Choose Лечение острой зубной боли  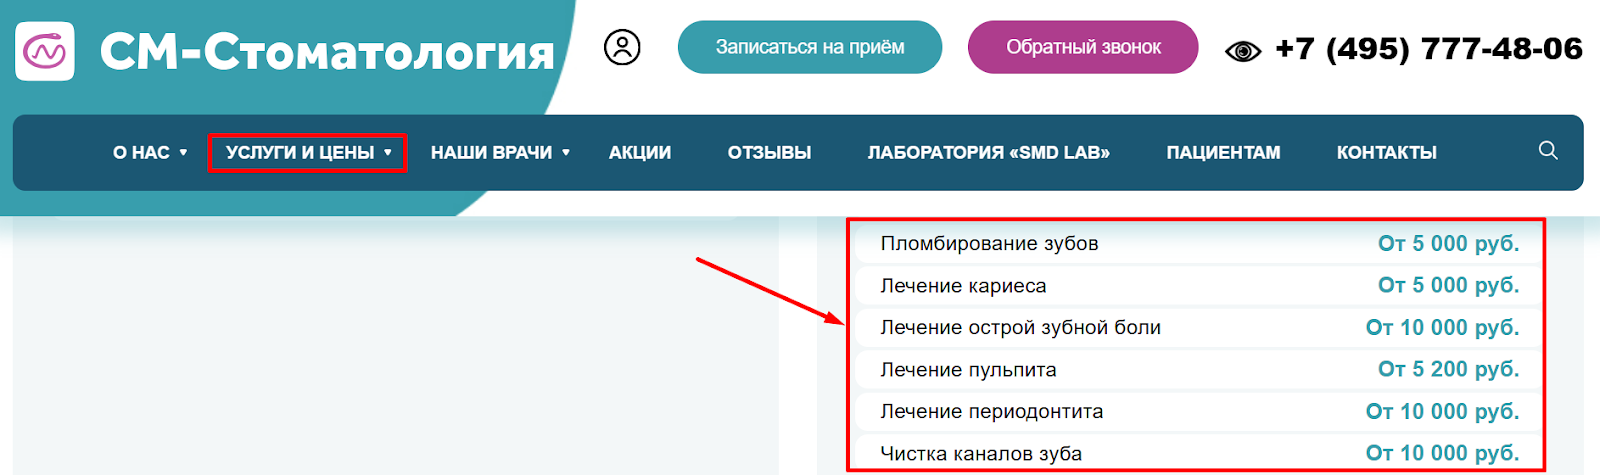coord(1020,328)
